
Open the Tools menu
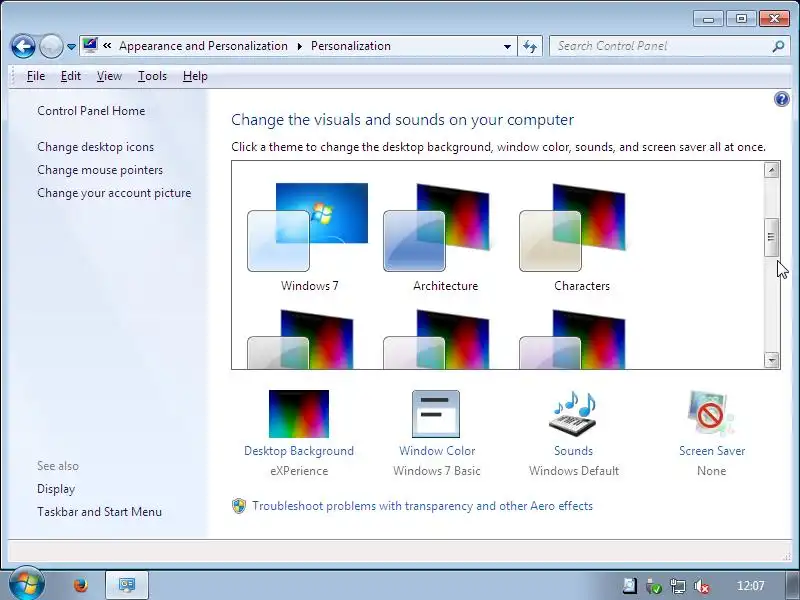[152, 76]
